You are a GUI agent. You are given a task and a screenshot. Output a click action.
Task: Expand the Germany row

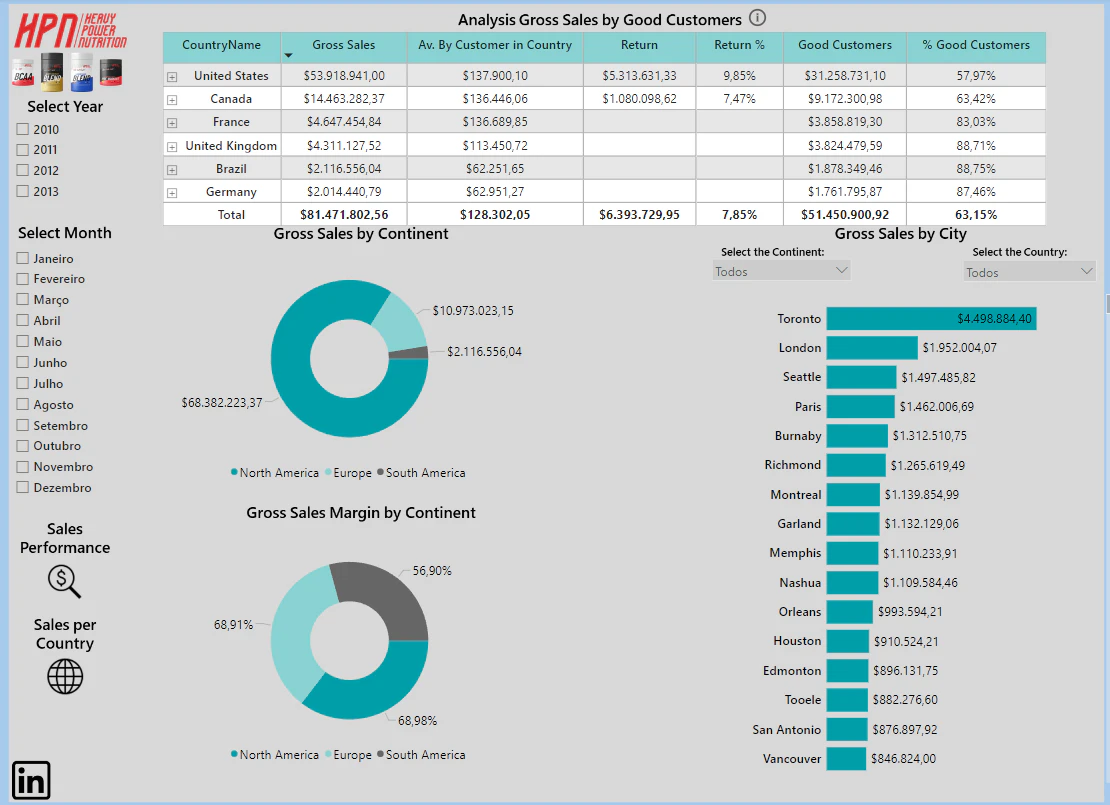pos(172,193)
